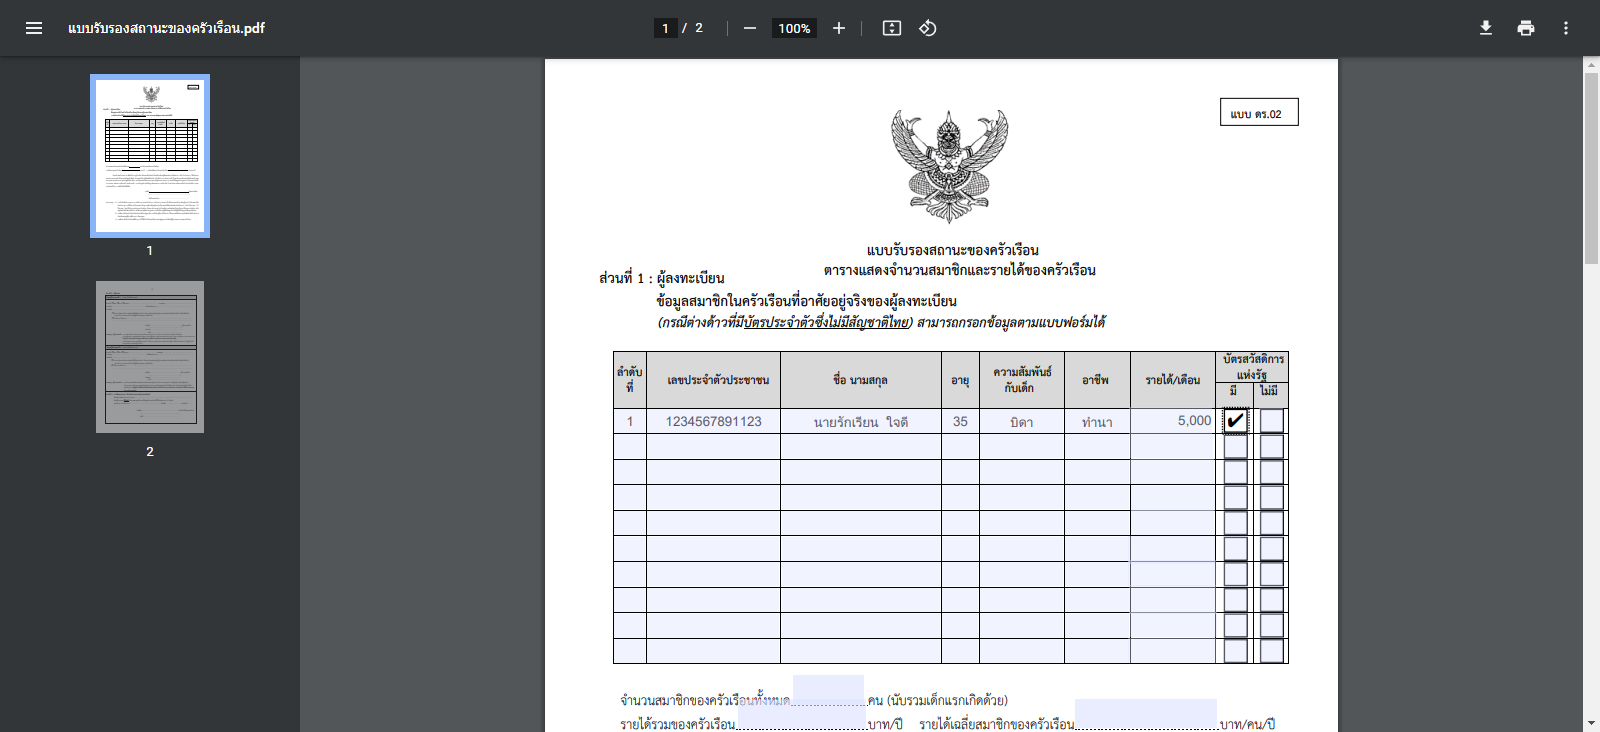Click the page number input field

point(665,28)
